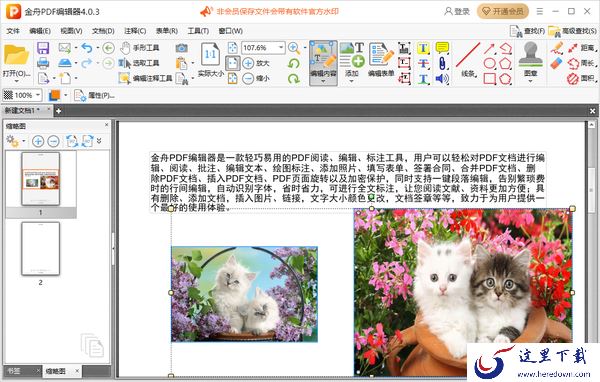This screenshot has width=600, height=382.
Task: Click Edit Form (编辑表单) icon
Action: (381, 59)
